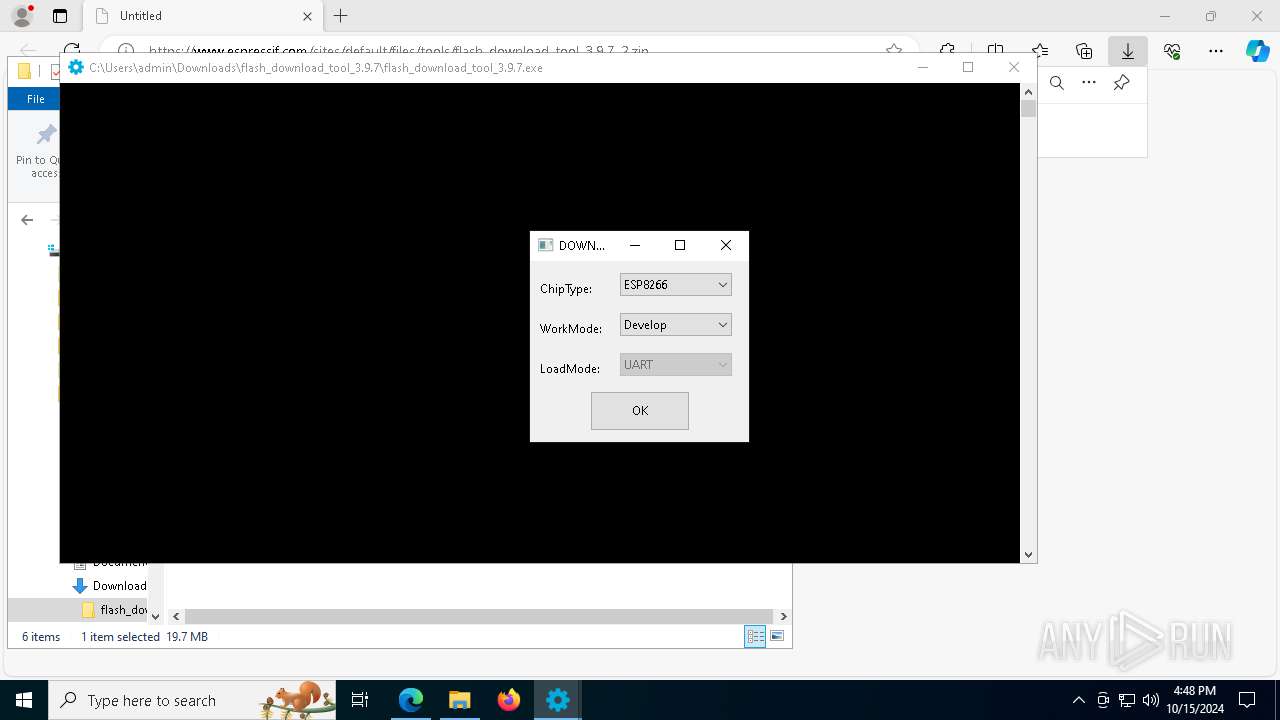Open the Windows Start menu
Screen dimensions: 1280x720
pyautogui.click(x=24, y=700)
